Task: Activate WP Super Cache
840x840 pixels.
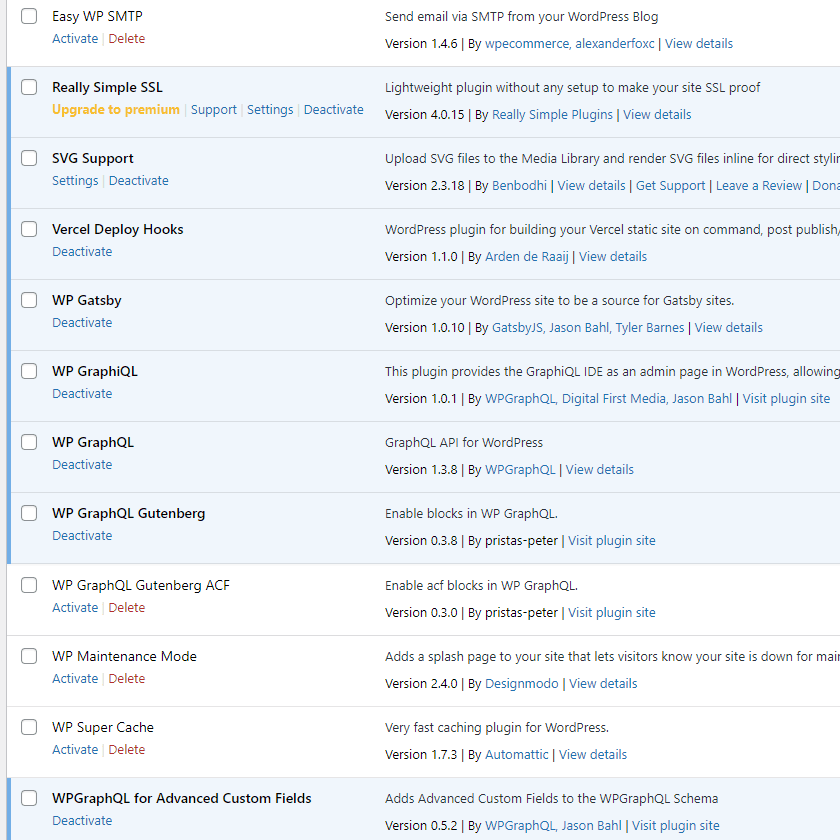Action: pyautogui.click(x=75, y=749)
